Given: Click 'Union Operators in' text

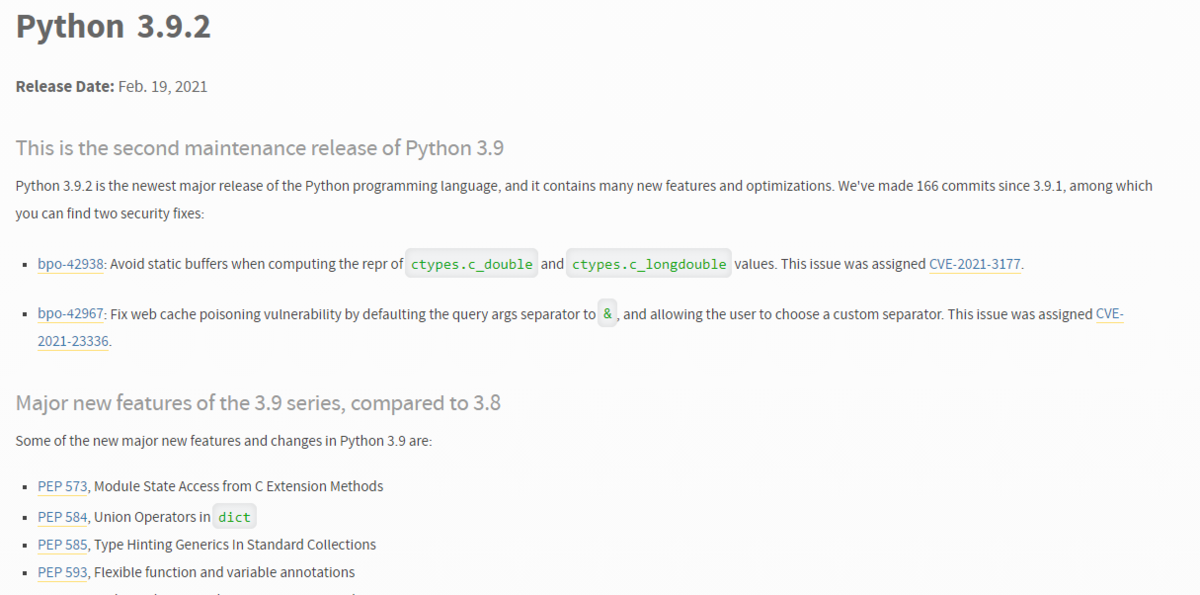Looking at the screenshot, I should 152,517.
